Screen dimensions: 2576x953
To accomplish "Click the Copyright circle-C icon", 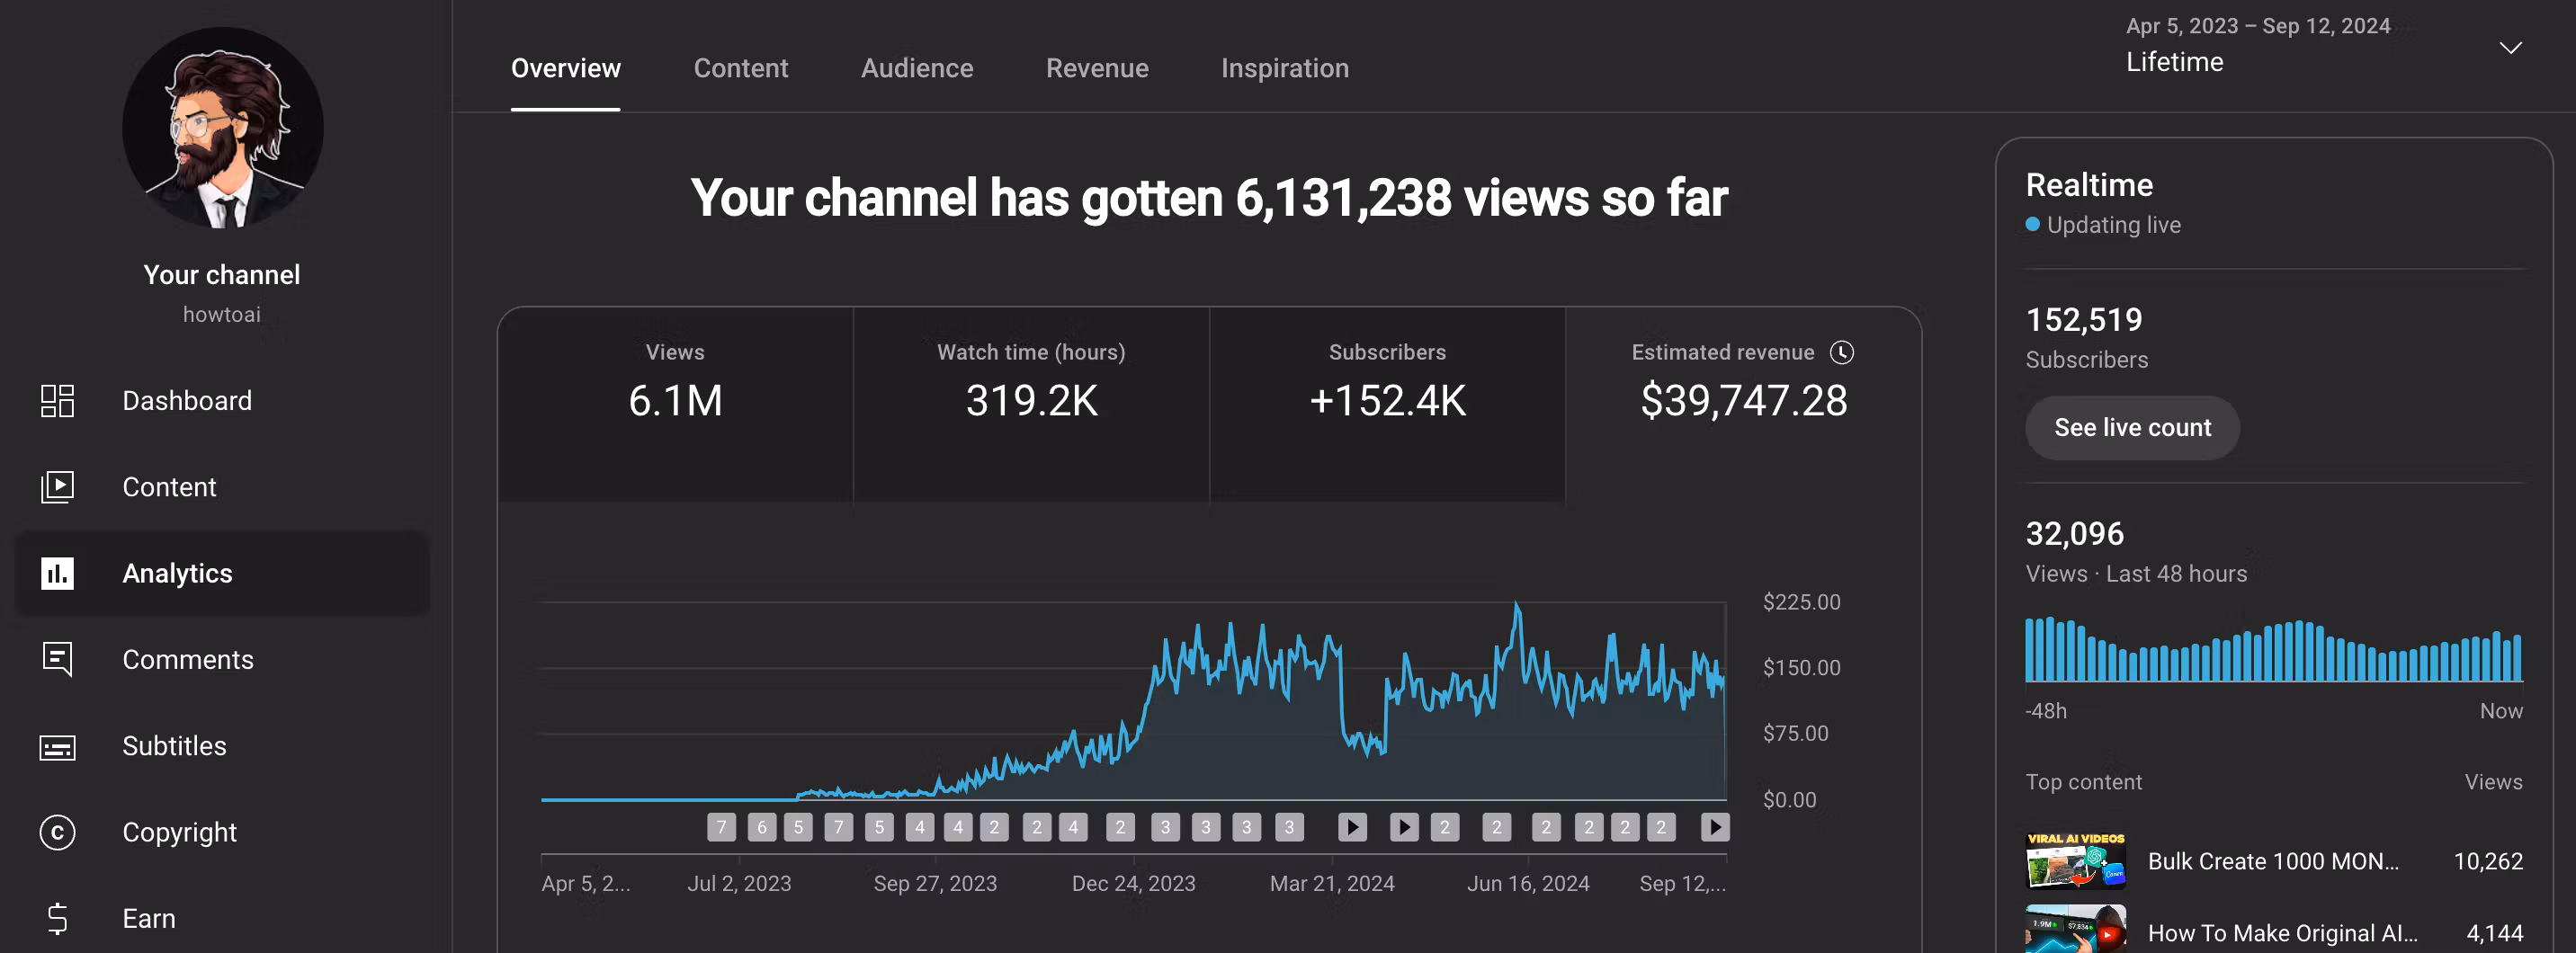I will (x=57, y=832).
